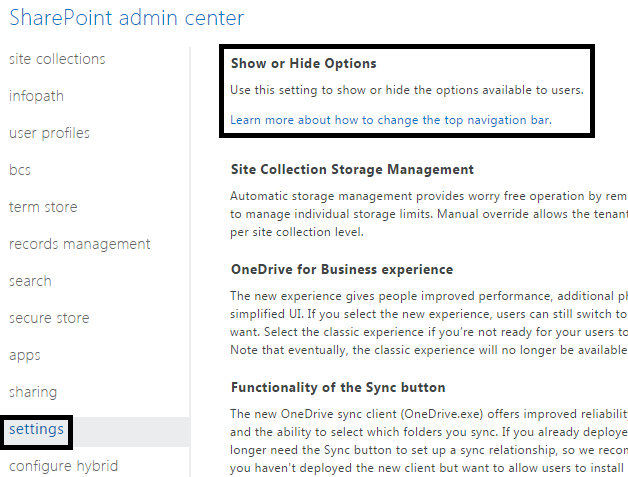Open records management settings
The image size is (628, 477).
(79, 244)
